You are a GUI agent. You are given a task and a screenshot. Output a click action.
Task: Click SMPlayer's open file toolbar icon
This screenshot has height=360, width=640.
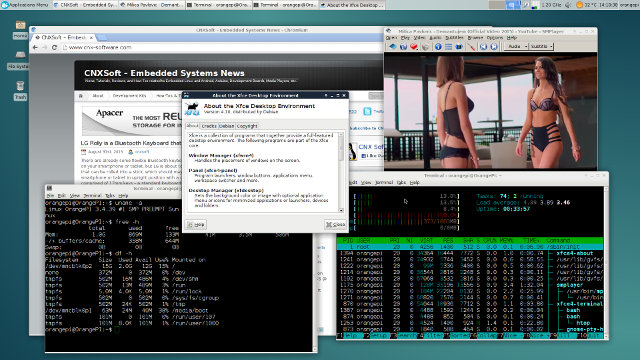(x=392, y=47)
